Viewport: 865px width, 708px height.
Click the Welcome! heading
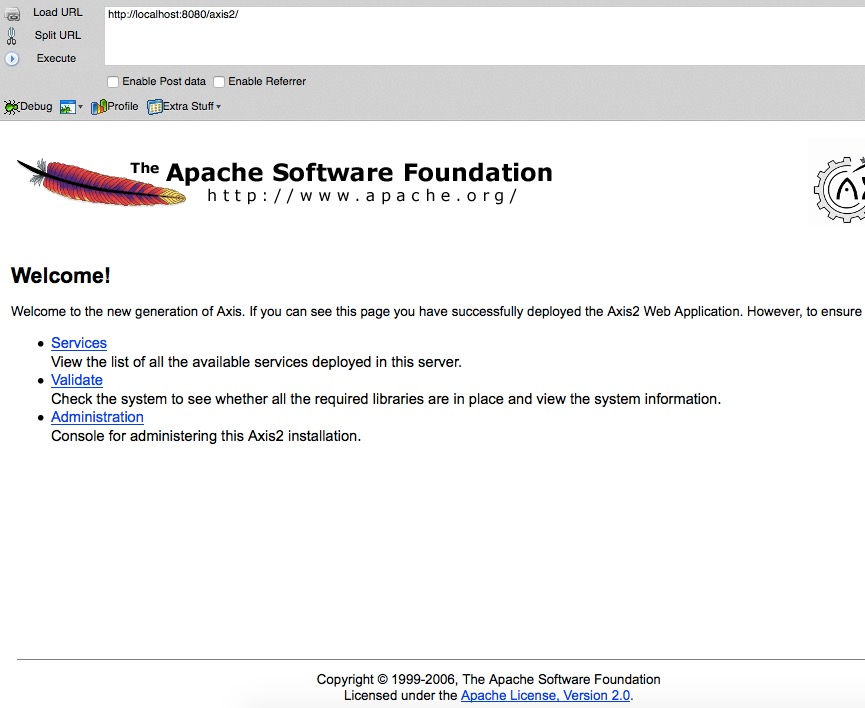[61, 275]
